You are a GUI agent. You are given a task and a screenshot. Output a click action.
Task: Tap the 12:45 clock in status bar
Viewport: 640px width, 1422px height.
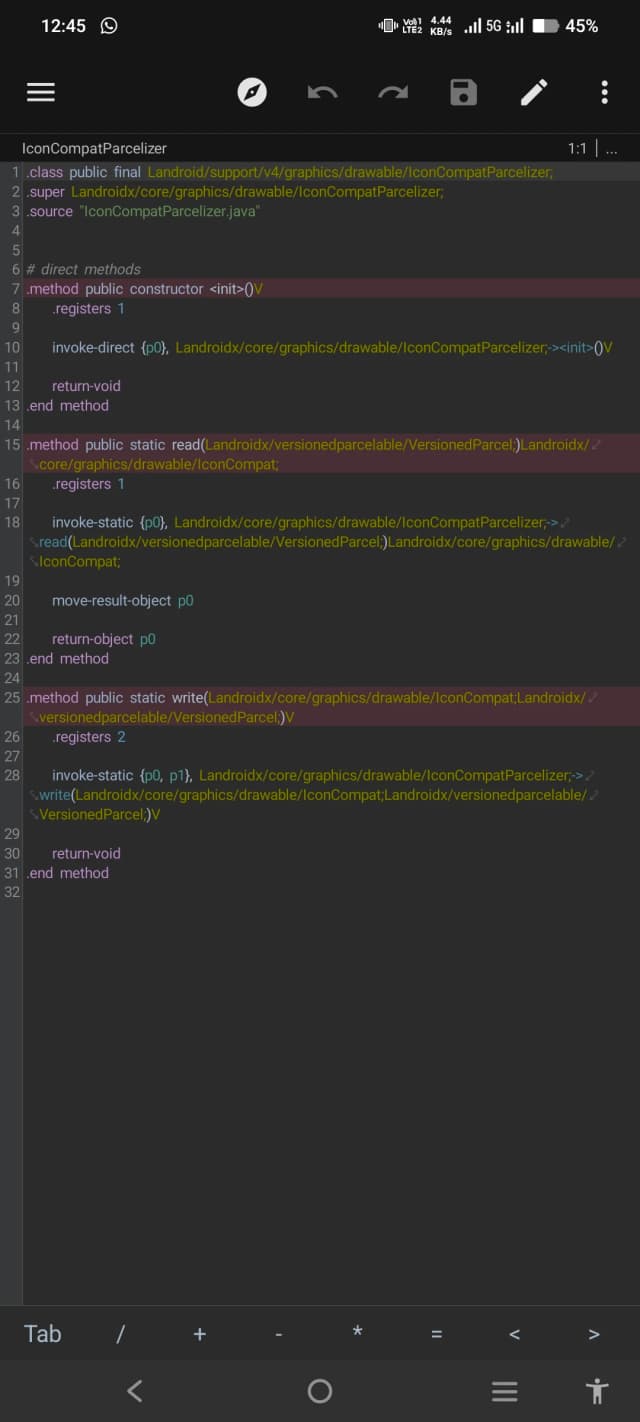pos(63,26)
